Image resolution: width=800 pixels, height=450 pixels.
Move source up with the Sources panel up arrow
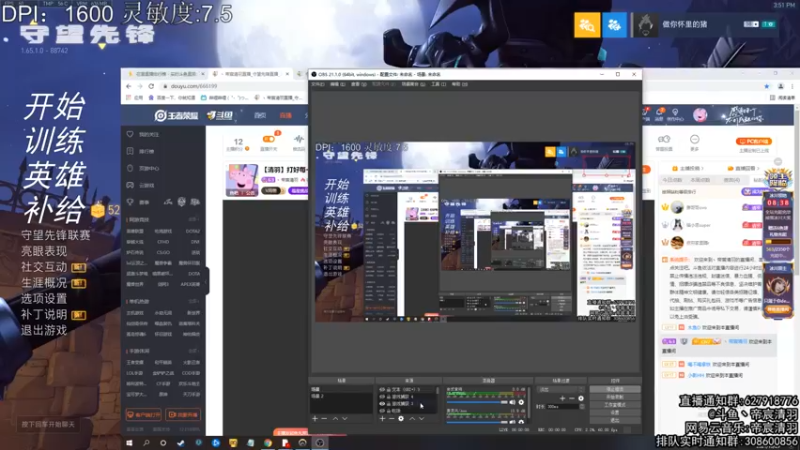coord(412,418)
